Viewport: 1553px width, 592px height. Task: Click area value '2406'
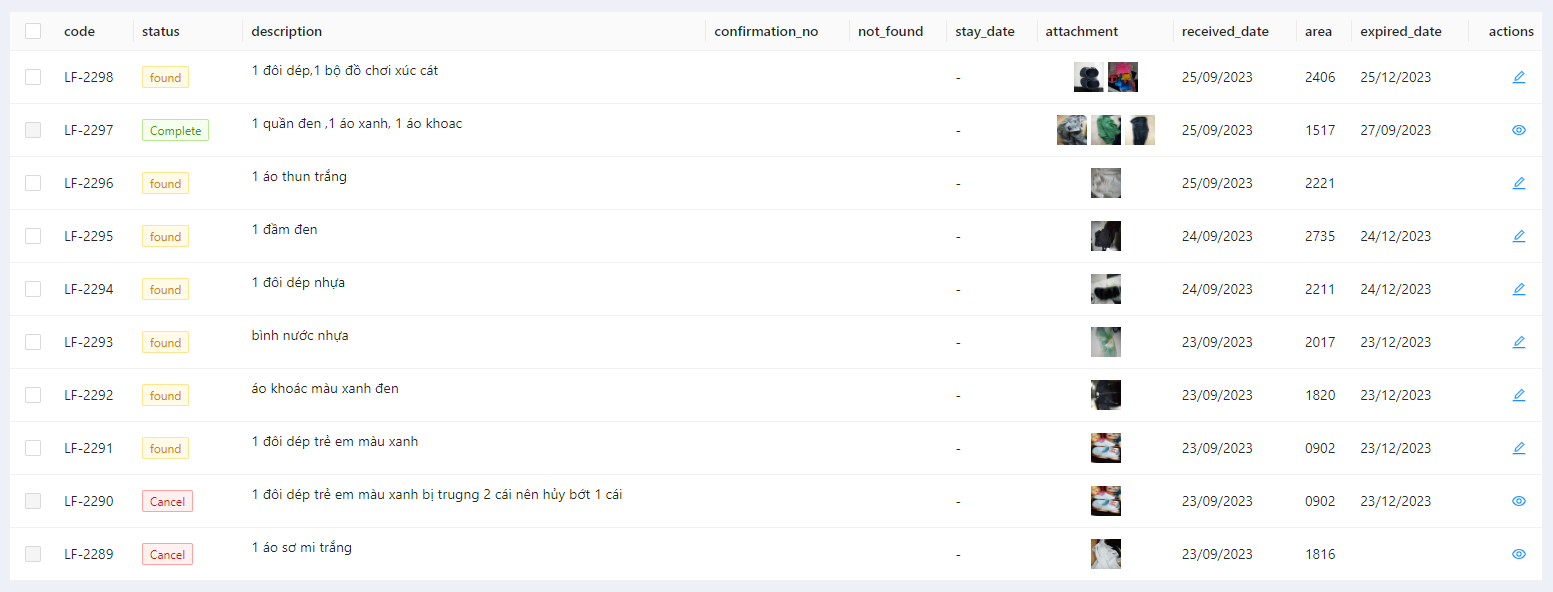[x=1320, y=77]
